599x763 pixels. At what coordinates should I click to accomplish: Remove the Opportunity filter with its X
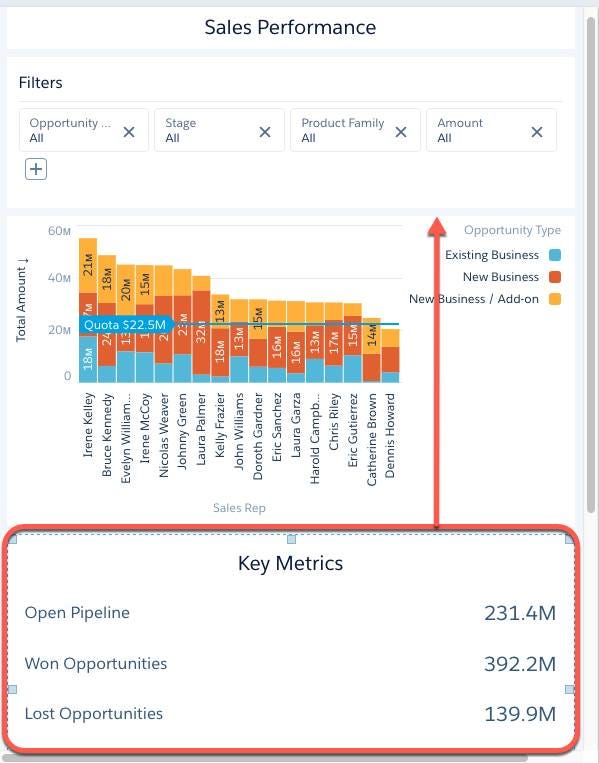[x=129, y=132]
